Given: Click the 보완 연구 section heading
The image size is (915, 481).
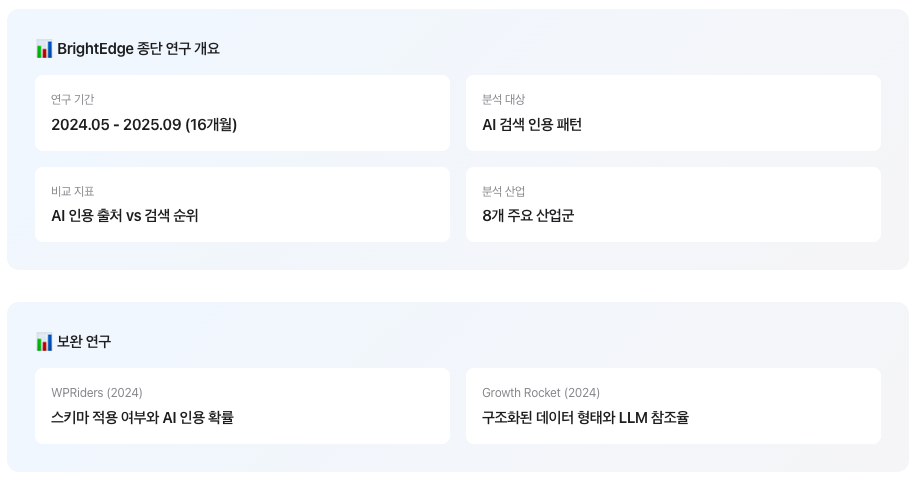Looking at the screenshot, I should 84,341.
